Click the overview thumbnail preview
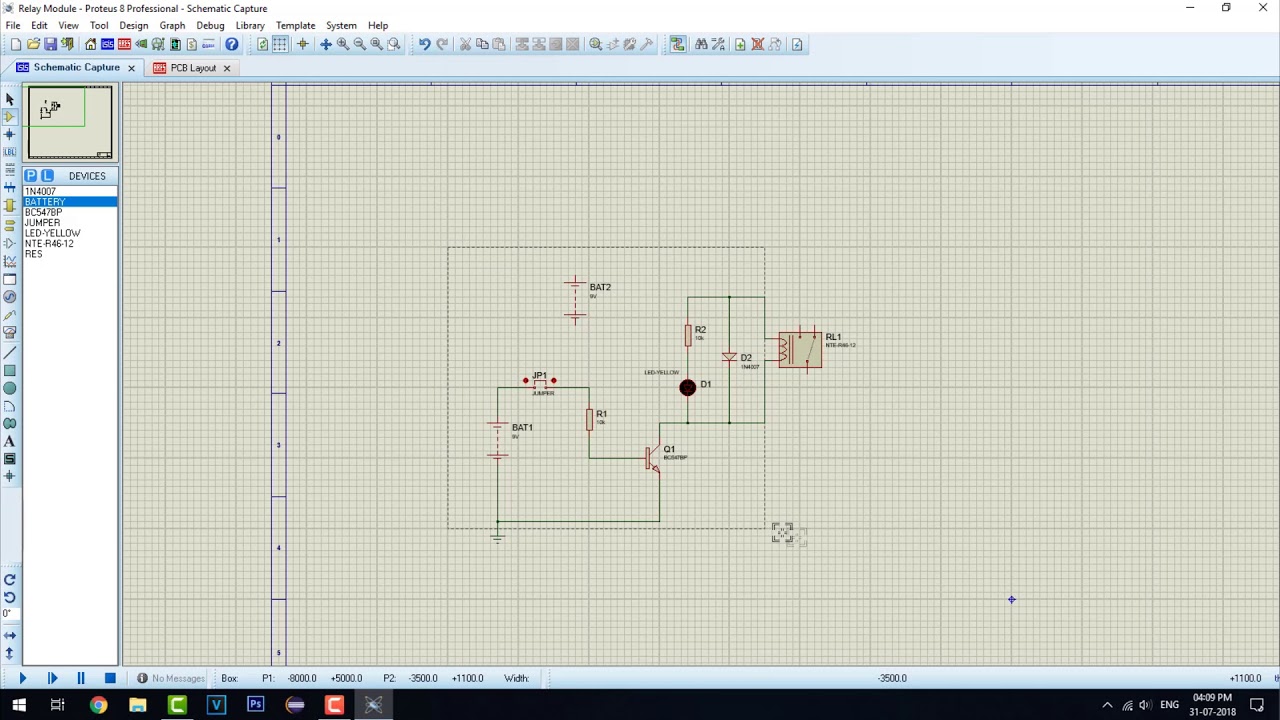Viewport: 1280px width, 720px height. [70, 123]
